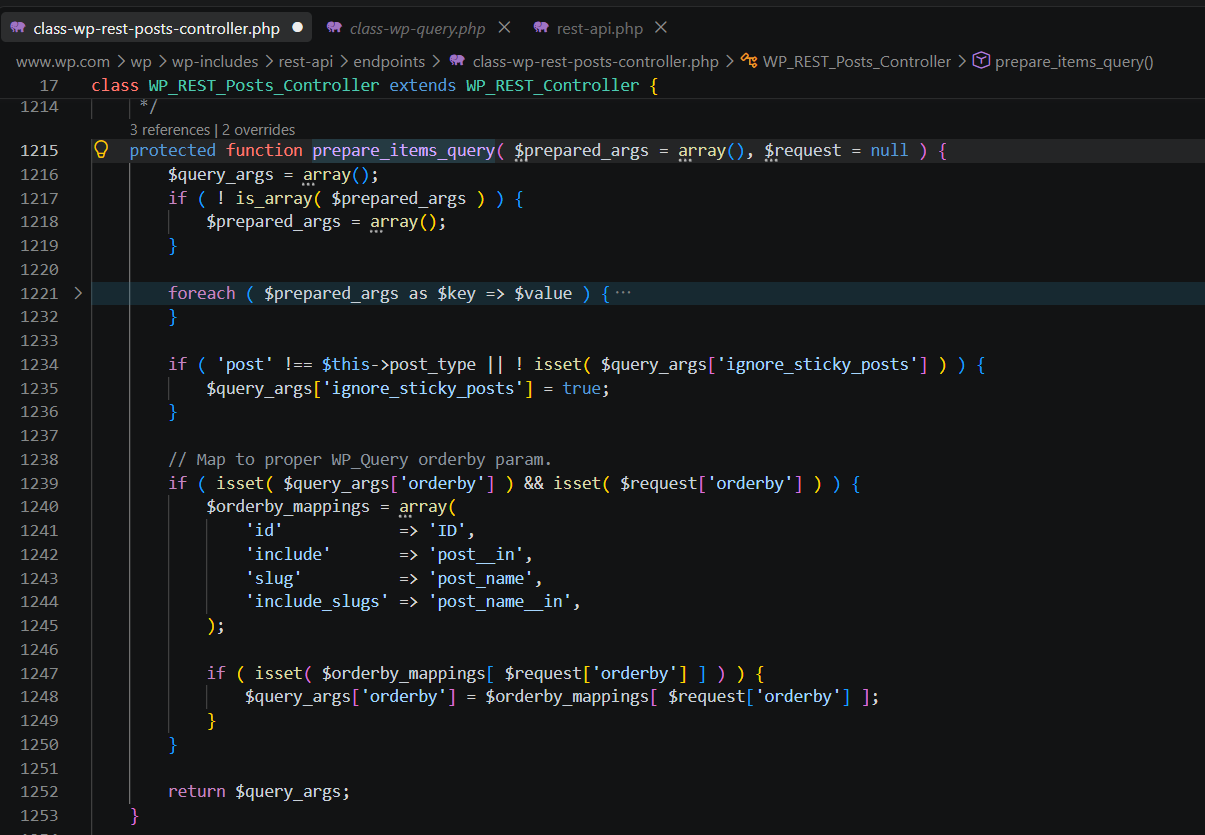Click the class symbol icon in breadcrumbs
This screenshot has width=1205, height=835.
pyautogui.click(x=750, y=61)
